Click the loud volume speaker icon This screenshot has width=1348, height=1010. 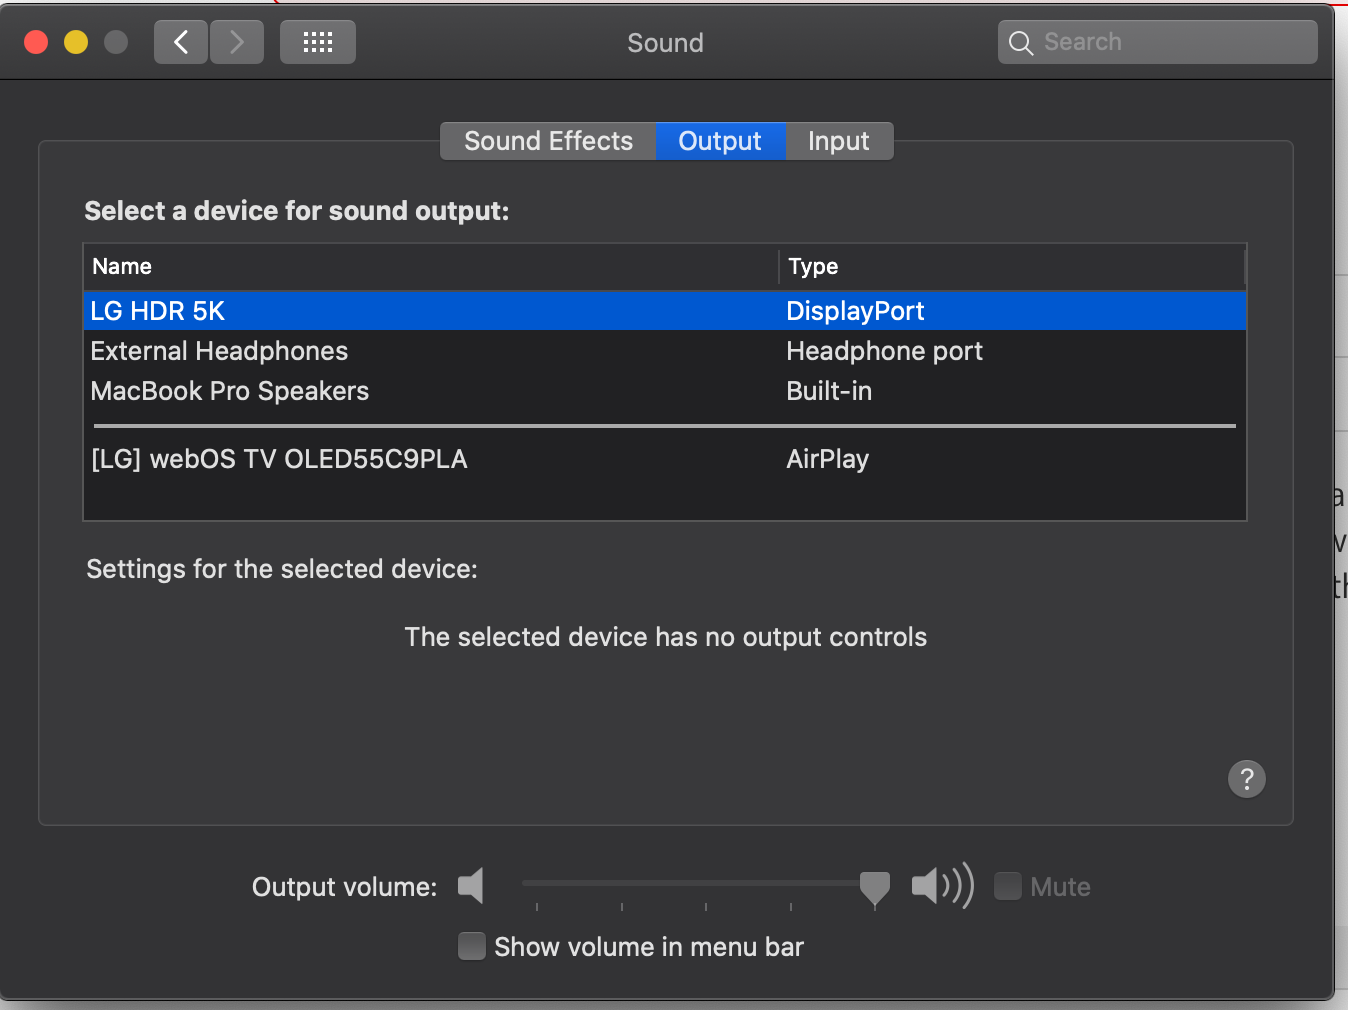point(942,886)
